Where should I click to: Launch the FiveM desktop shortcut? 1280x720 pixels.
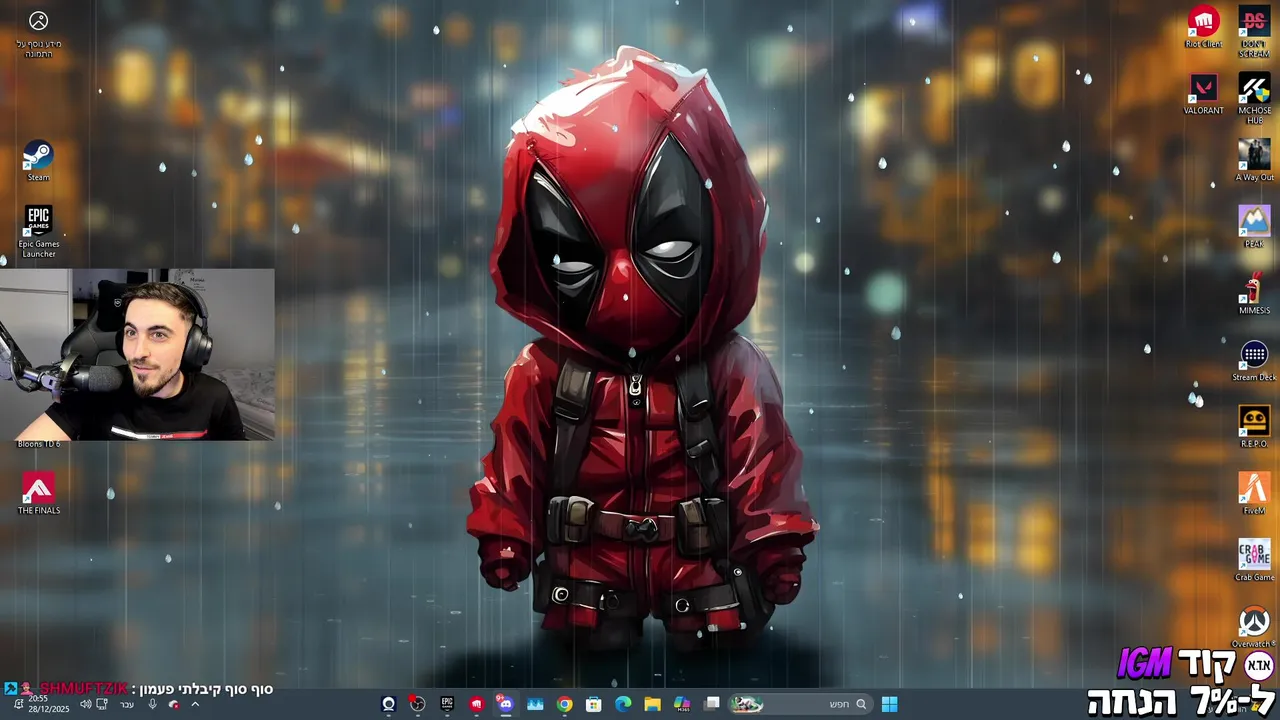[x=1254, y=493]
